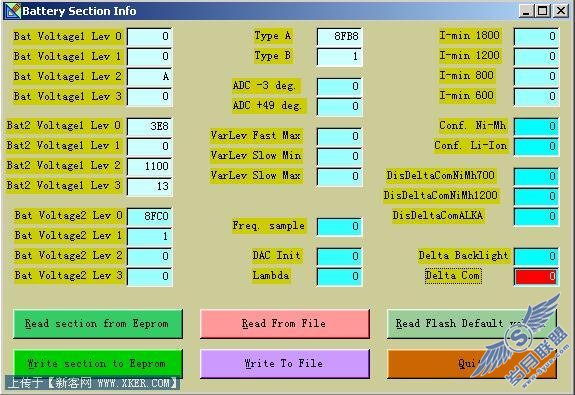
Task: Click Write section to Eeprom button
Action: tap(98, 363)
